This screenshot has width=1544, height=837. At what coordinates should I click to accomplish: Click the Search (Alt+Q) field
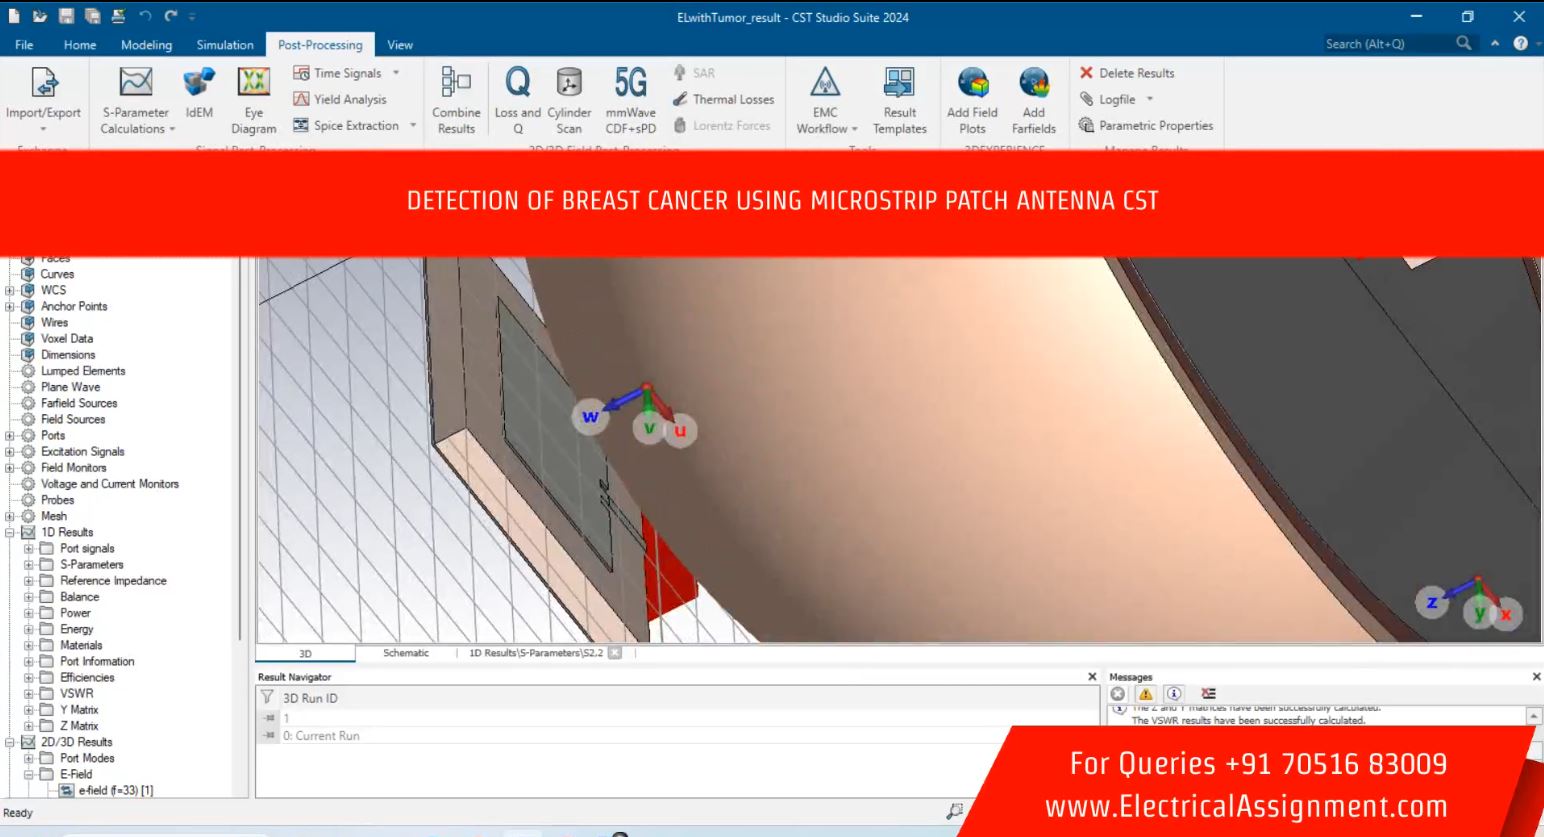point(1385,44)
